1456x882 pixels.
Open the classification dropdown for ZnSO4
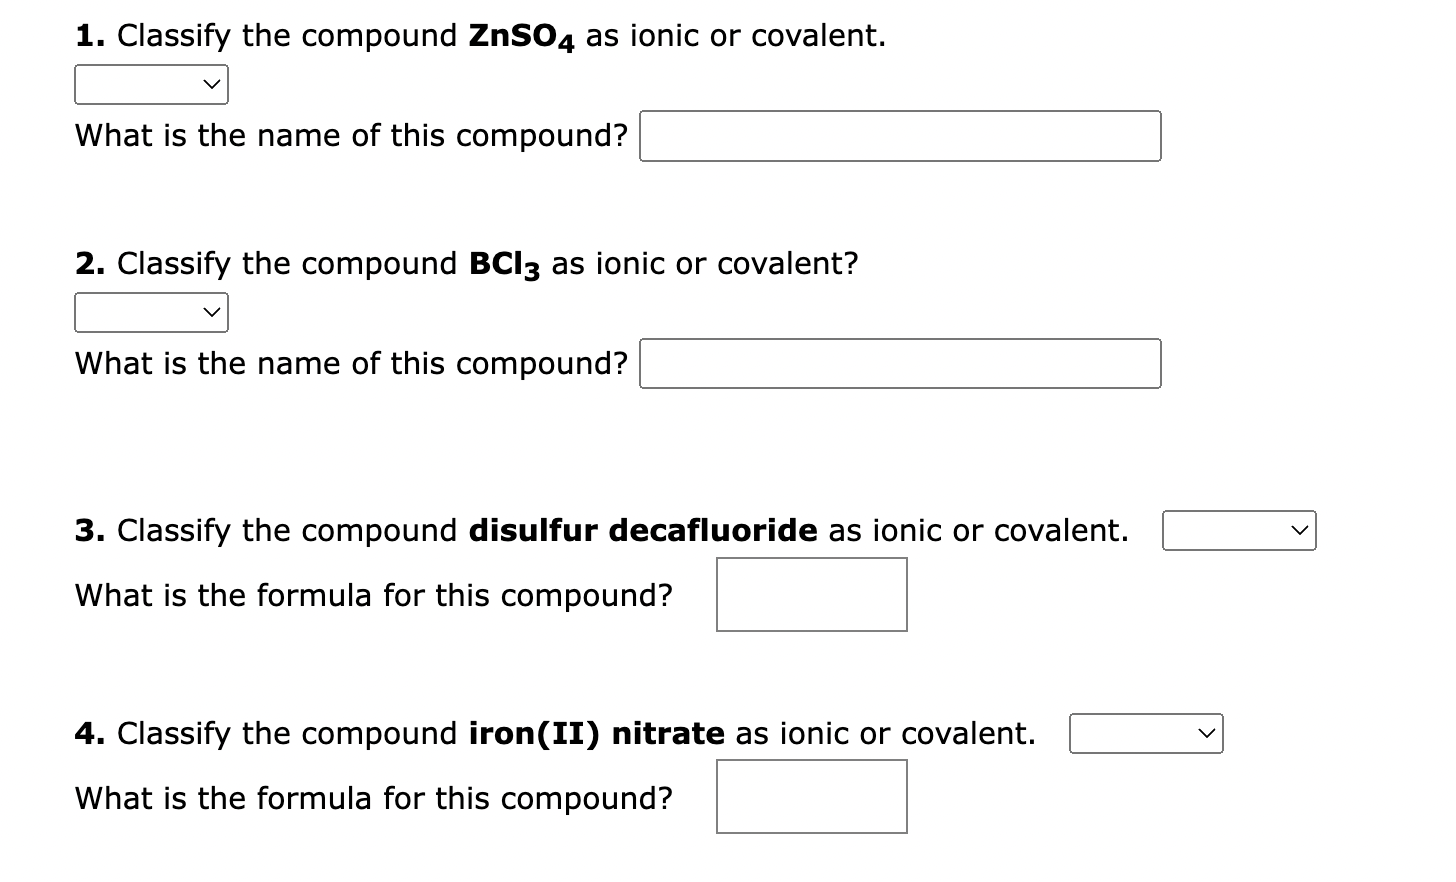150,84
